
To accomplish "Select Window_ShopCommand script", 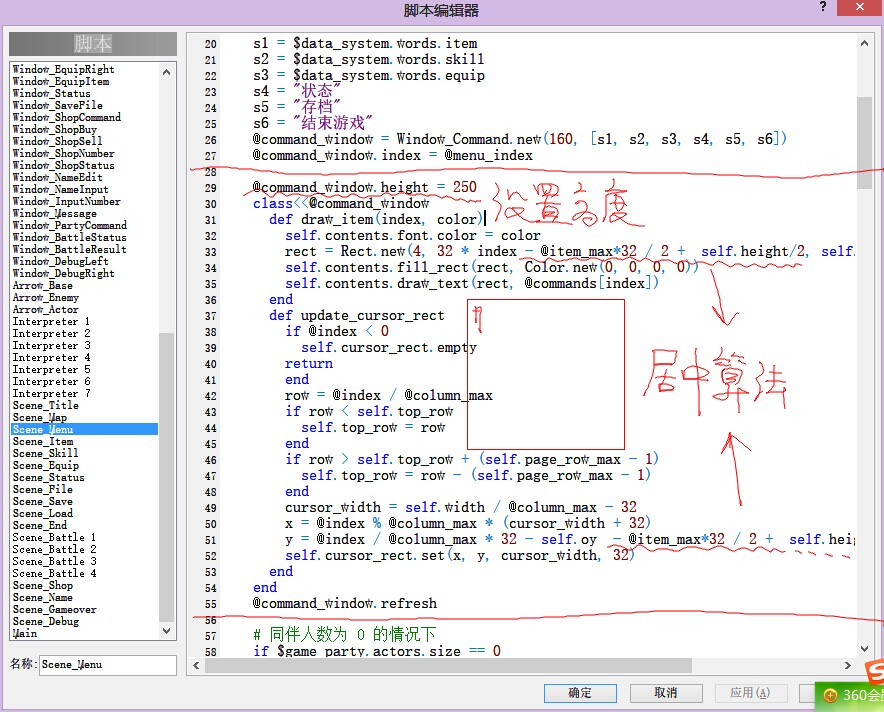I will (x=67, y=117).
